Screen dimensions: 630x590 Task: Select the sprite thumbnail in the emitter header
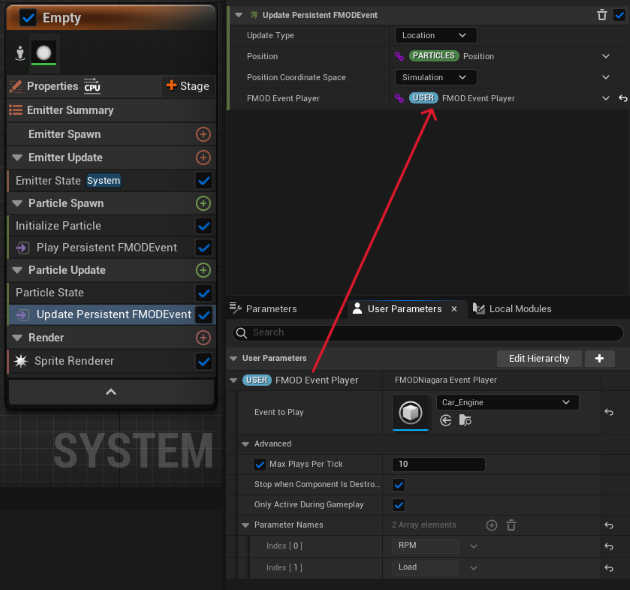tap(44, 53)
